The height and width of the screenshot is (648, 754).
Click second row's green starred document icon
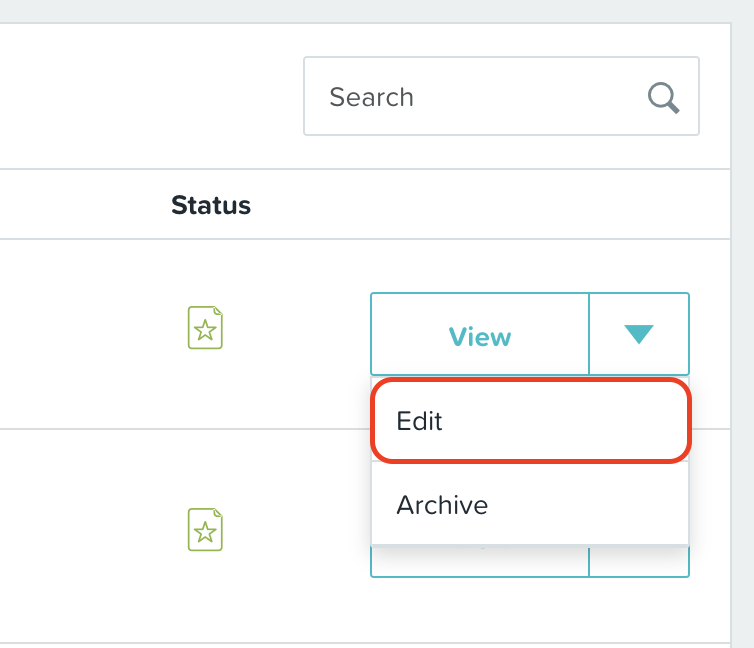pyautogui.click(x=205, y=529)
